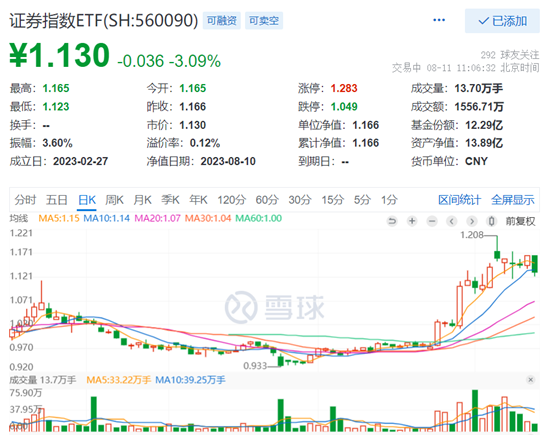Viewport: 554px width, 435px height.
Task: Select the 月K chart tab
Action: 142,200
